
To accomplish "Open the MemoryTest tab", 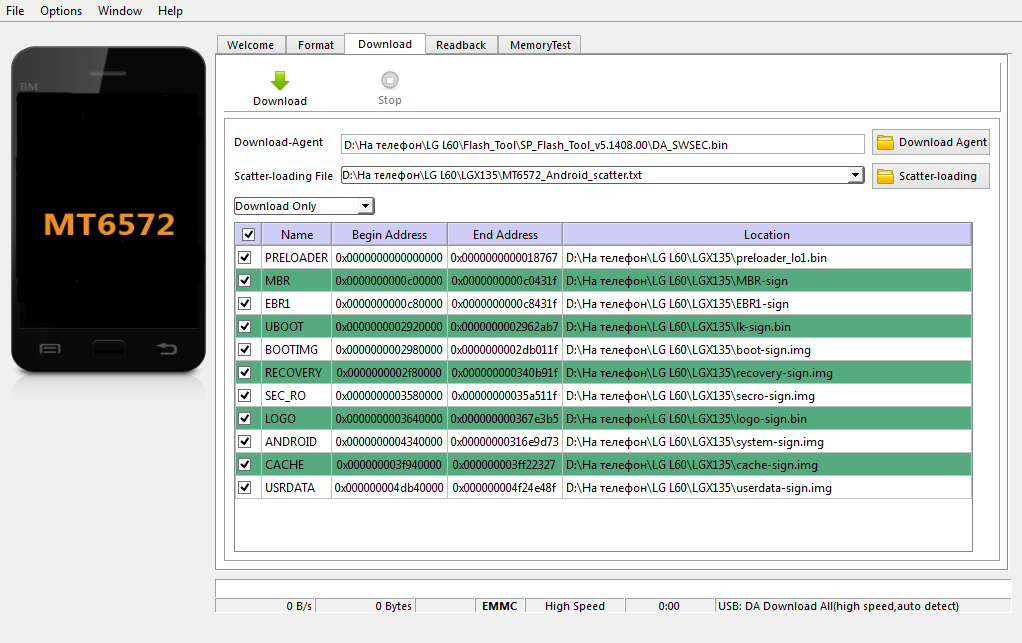I will click(x=540, y=45).
